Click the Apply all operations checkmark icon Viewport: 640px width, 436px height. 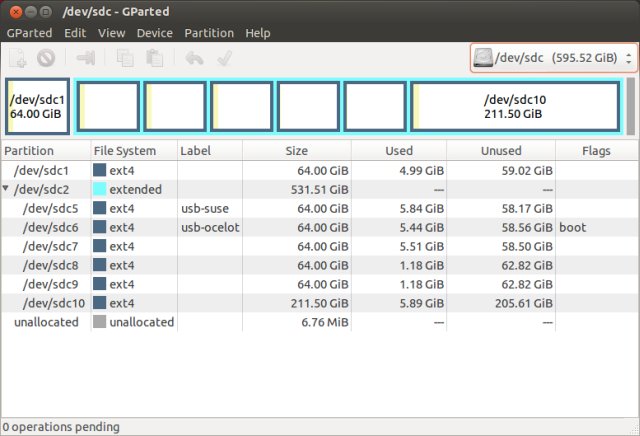point(225,58)
